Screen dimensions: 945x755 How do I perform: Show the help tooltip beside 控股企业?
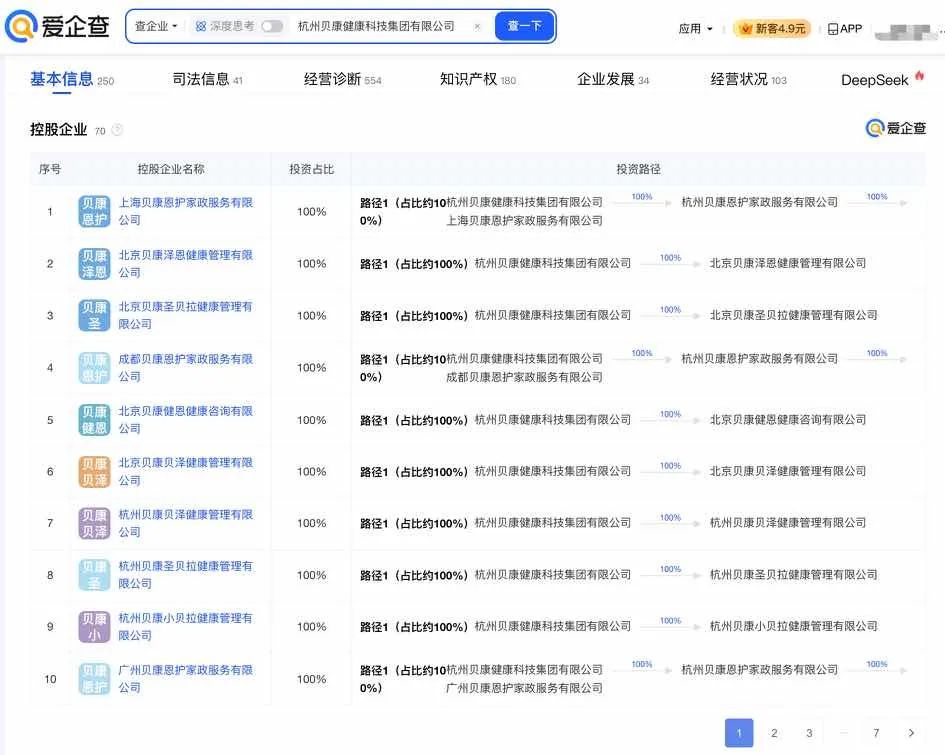pos(118,130)
